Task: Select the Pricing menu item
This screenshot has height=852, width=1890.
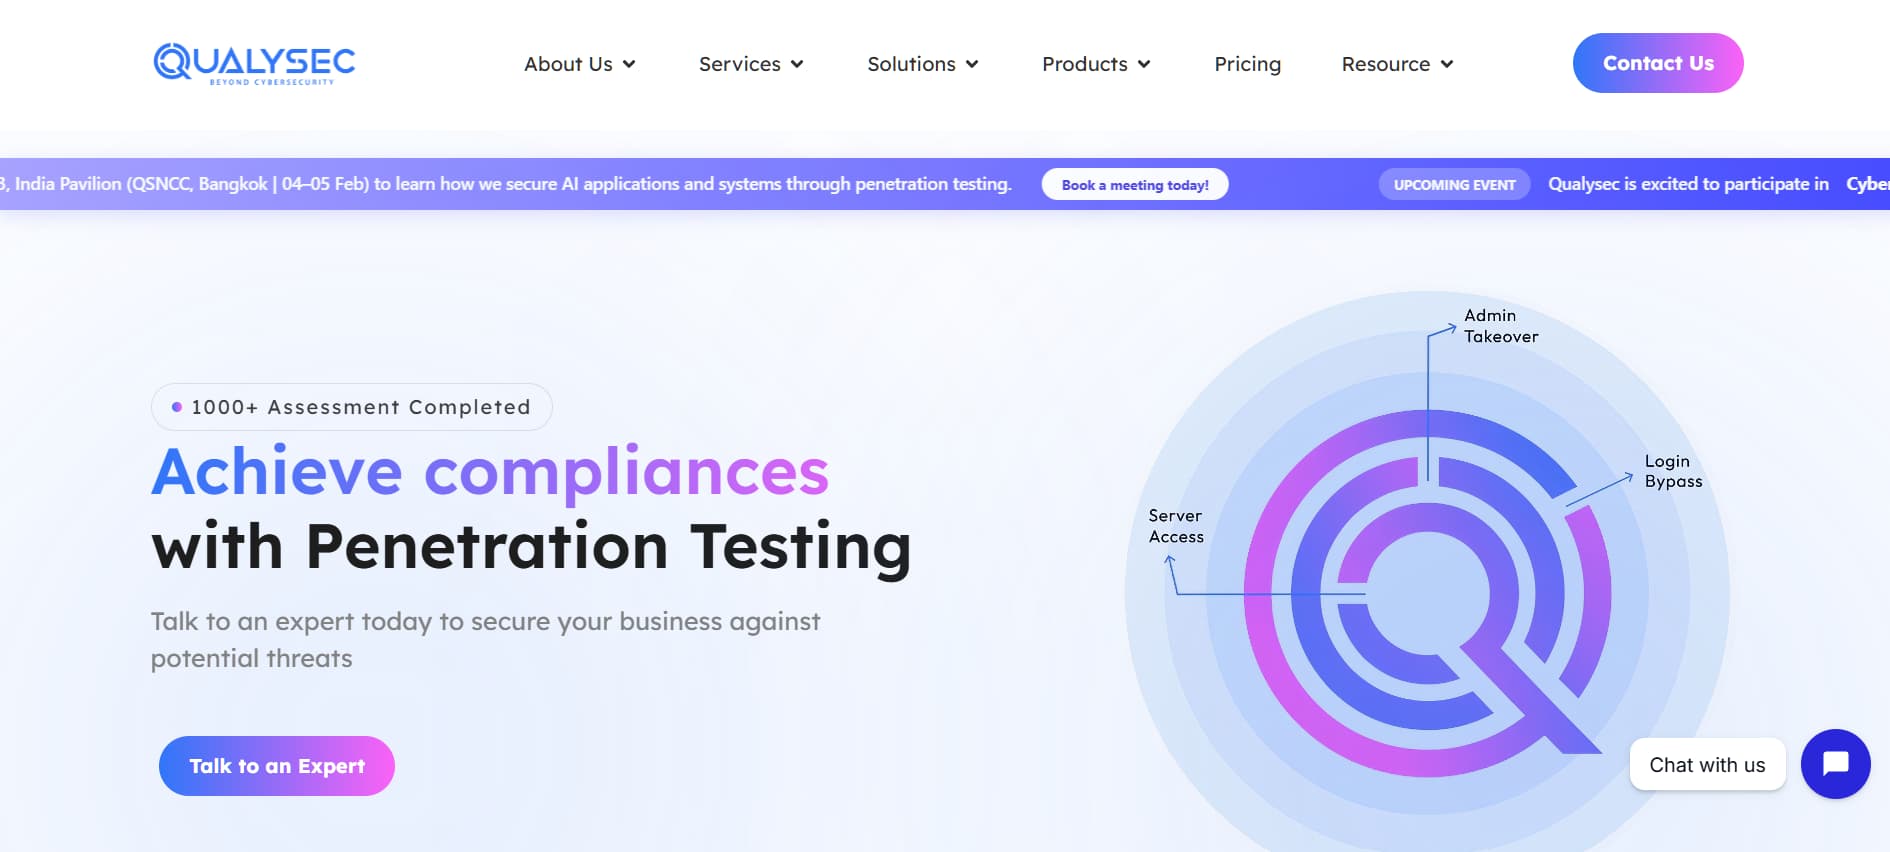Action: (1247, 63)
